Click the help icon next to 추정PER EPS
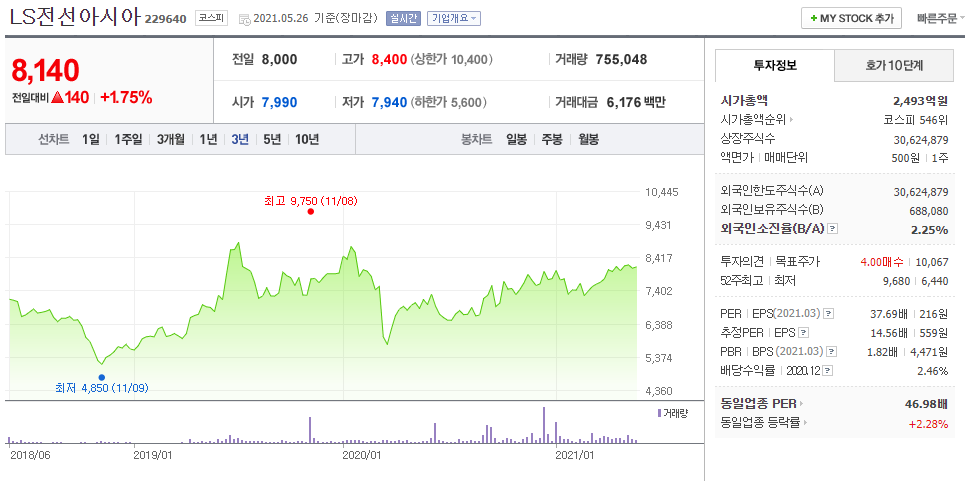This screenshot has width=973, height=481. (x=804, y=333)
